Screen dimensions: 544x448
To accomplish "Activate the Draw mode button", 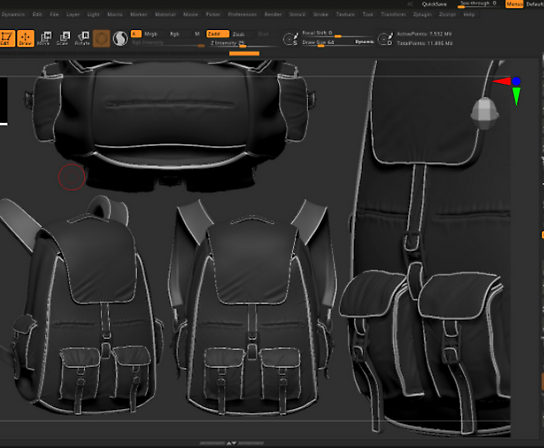I will pyautogui.click(x=25, y=39).
